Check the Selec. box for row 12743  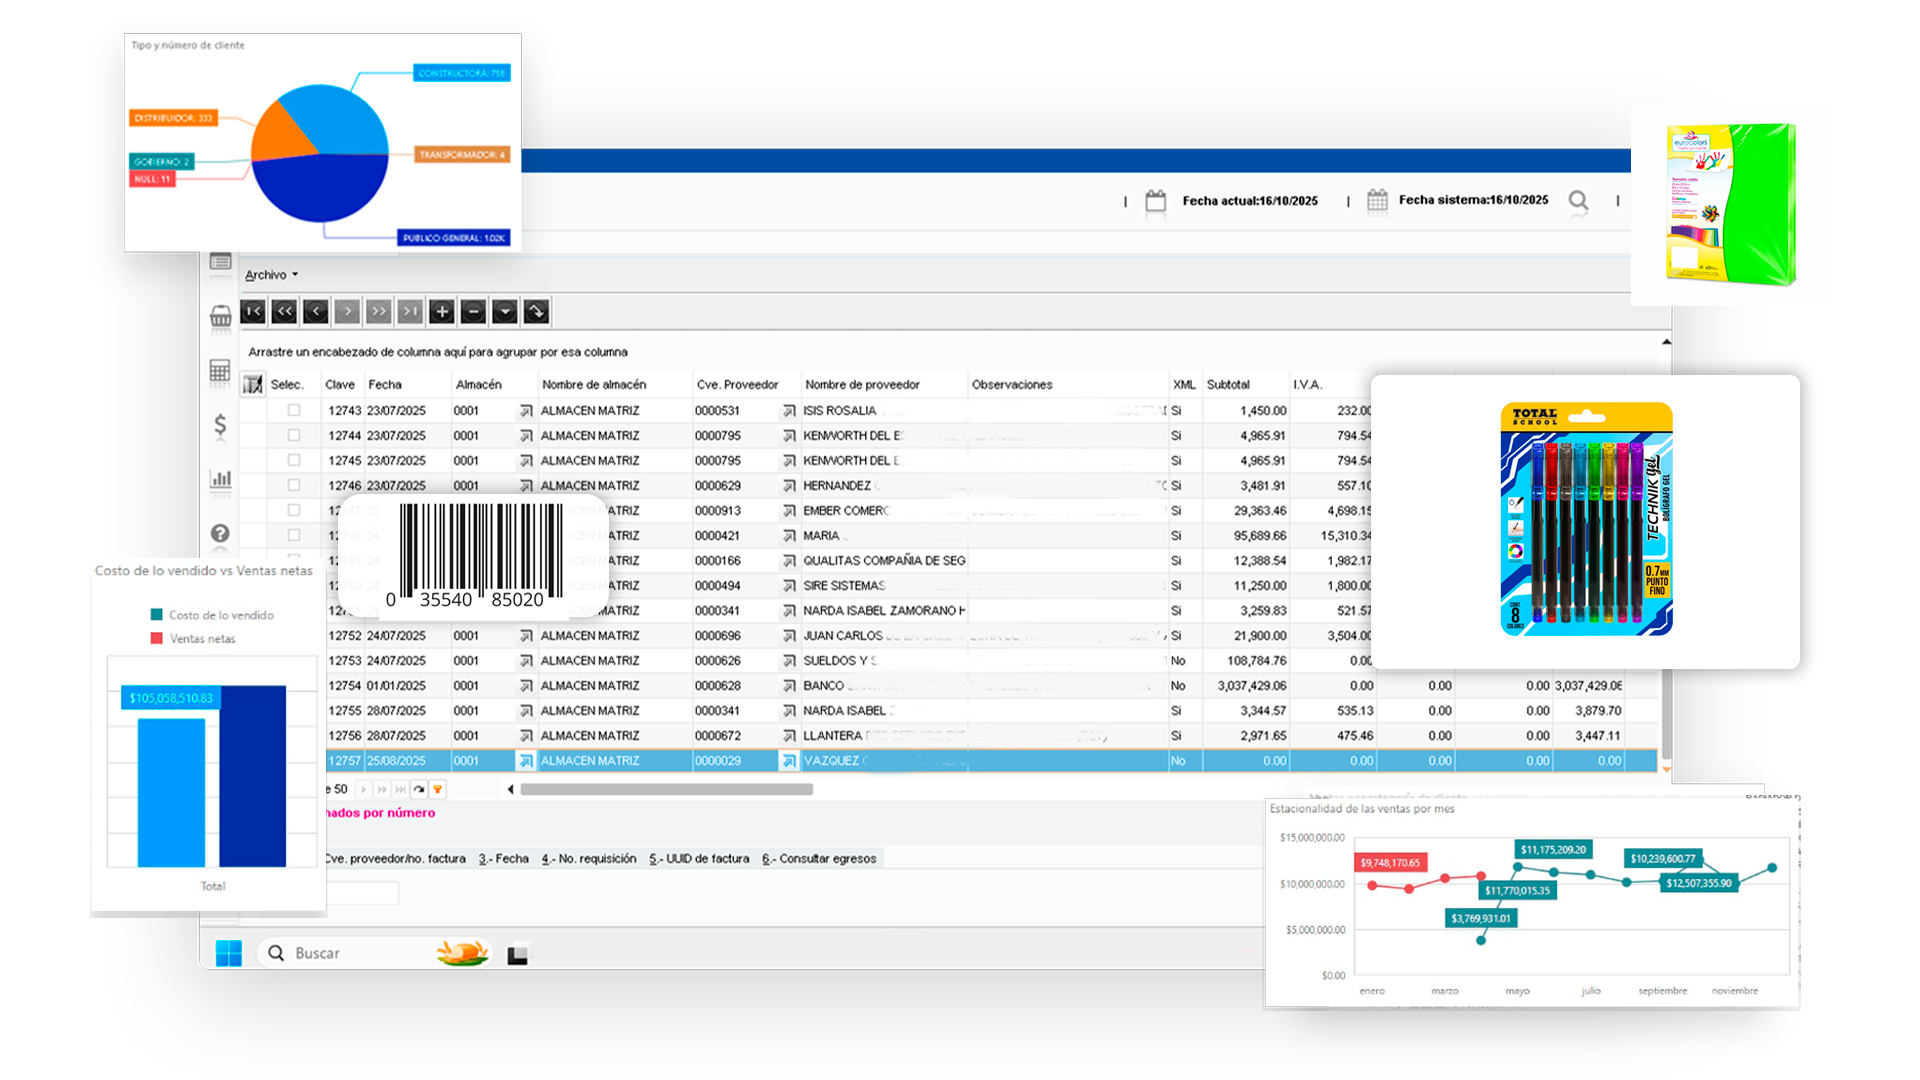point(294,410)
